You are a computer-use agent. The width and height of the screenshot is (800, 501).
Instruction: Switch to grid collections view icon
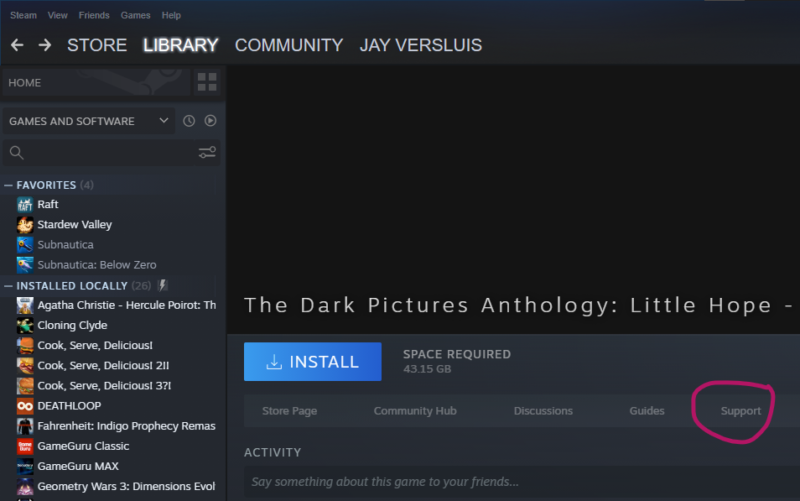[207, 82]
